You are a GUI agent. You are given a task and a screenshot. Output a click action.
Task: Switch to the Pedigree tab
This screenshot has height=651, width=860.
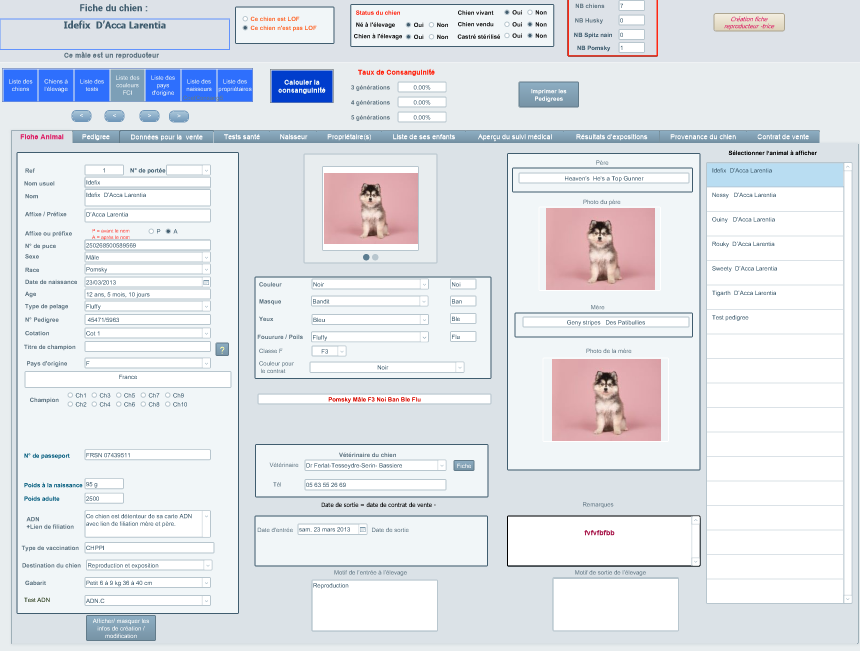(x=96, y=136)
